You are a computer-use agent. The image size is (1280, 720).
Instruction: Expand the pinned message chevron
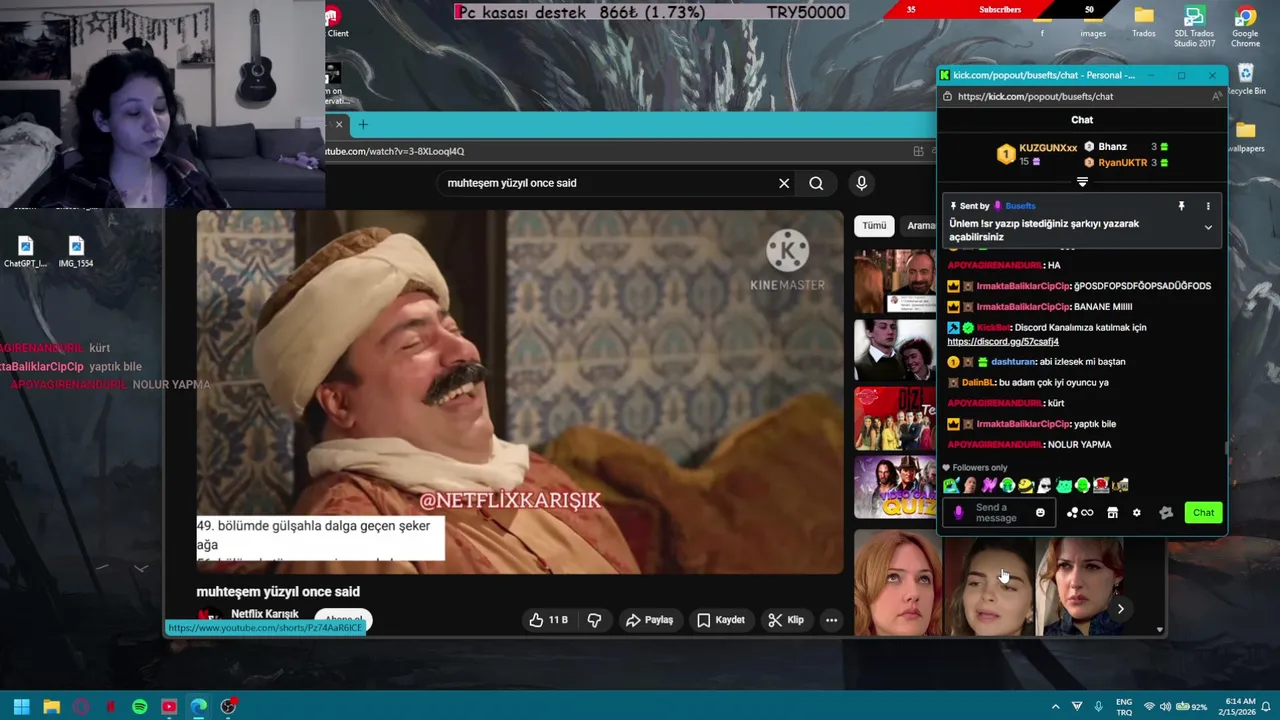1208,228
